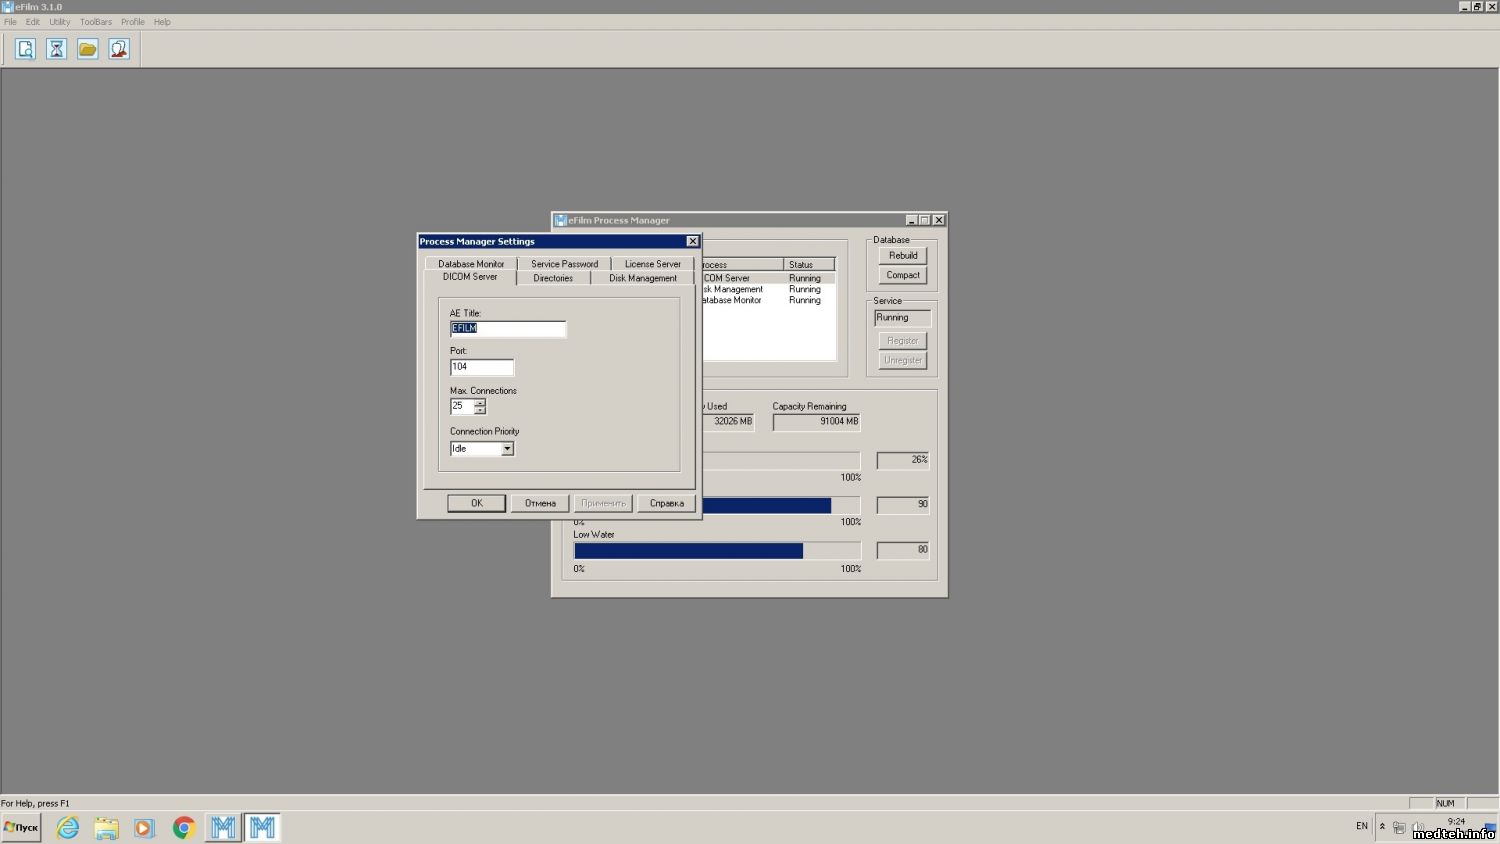This screenshot has width=1500, height=844.
Task: Click the database Rebuild button
Action: tap(903, 256)
